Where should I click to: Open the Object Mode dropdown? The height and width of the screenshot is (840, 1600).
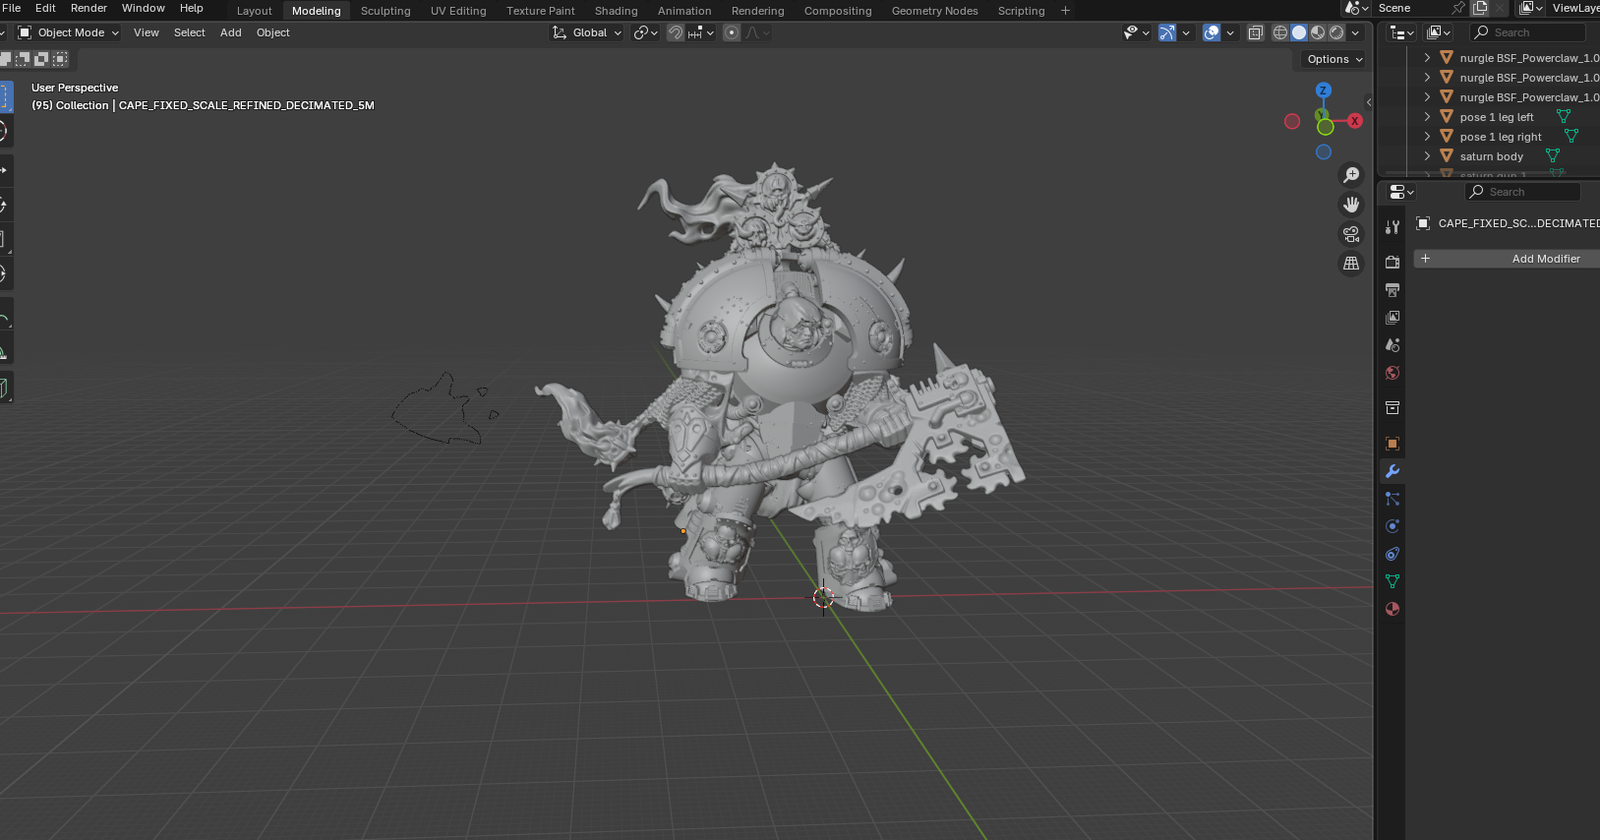tap(68, 33)
